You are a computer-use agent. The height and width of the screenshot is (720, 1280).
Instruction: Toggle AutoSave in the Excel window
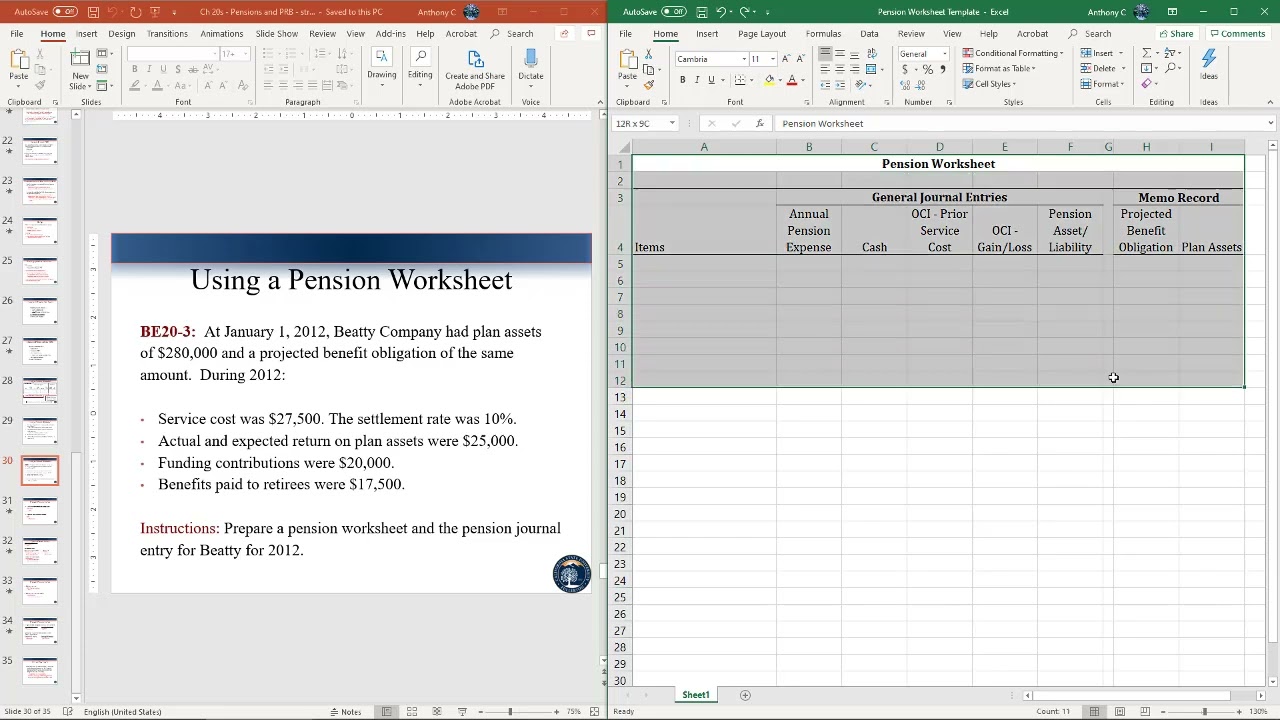[674, 12]
